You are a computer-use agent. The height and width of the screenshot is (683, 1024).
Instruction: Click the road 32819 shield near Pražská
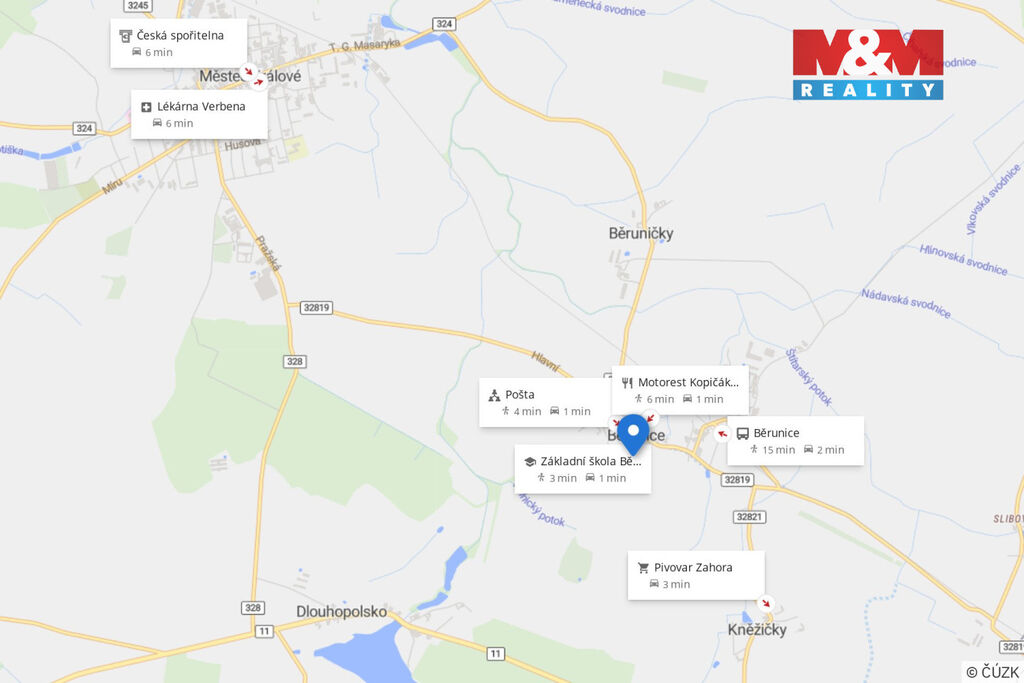tap(317, 308)
